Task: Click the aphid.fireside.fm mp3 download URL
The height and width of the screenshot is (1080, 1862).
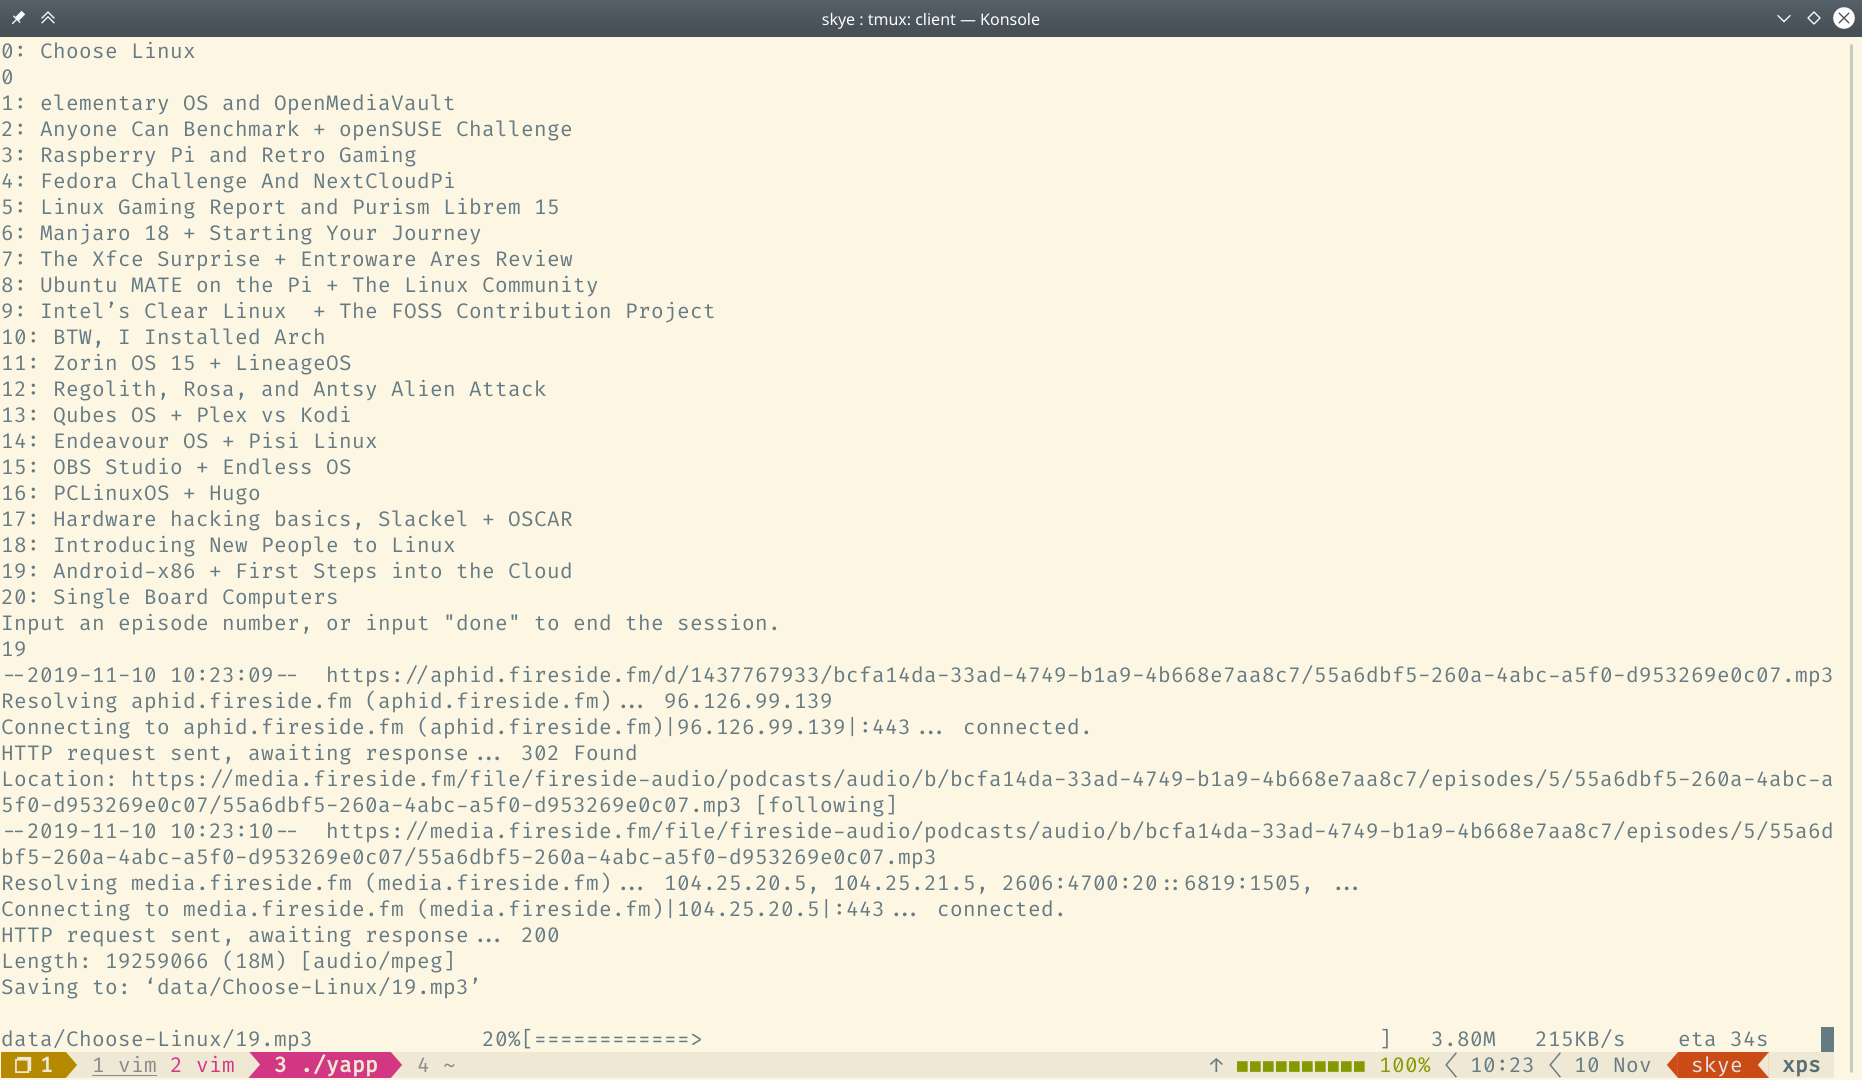Action: [1079, 675]
